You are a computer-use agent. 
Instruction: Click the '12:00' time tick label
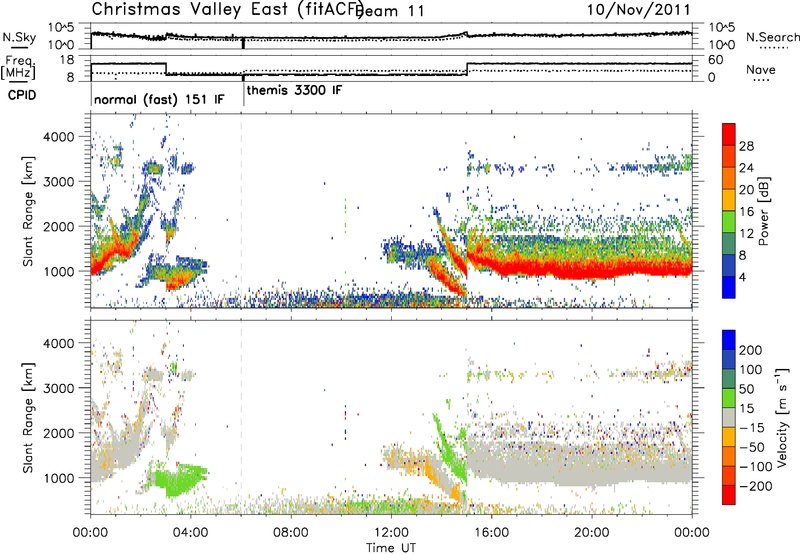pos(391,533)
